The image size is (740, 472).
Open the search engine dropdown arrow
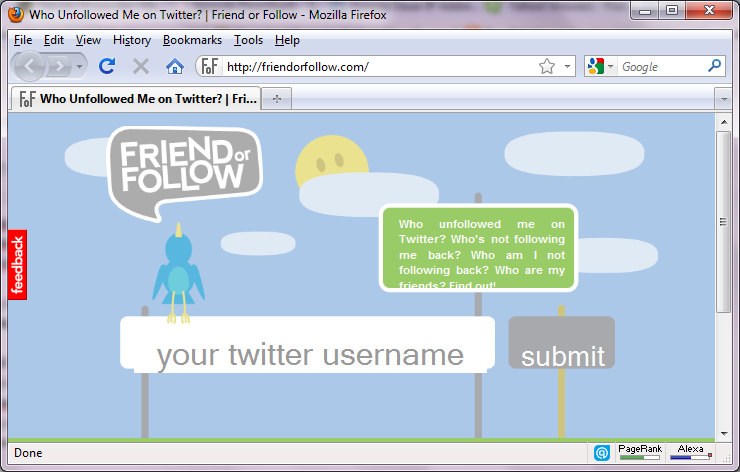click(x=610, y=67)
